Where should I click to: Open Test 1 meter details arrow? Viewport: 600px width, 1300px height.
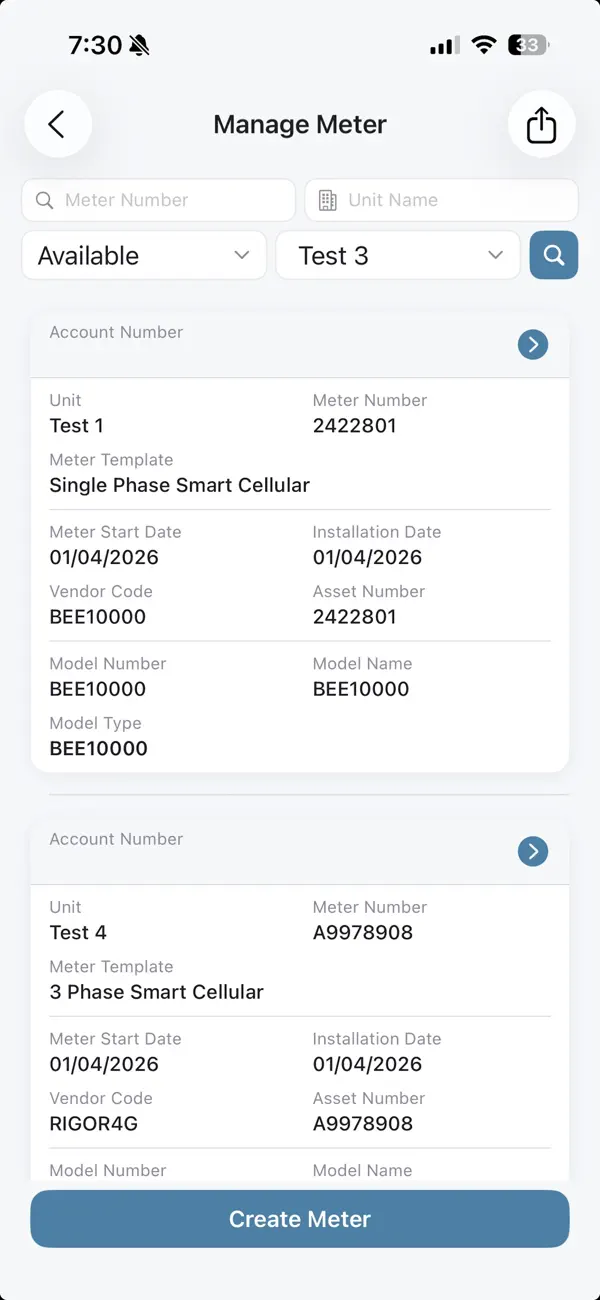[x=533, y=345]
